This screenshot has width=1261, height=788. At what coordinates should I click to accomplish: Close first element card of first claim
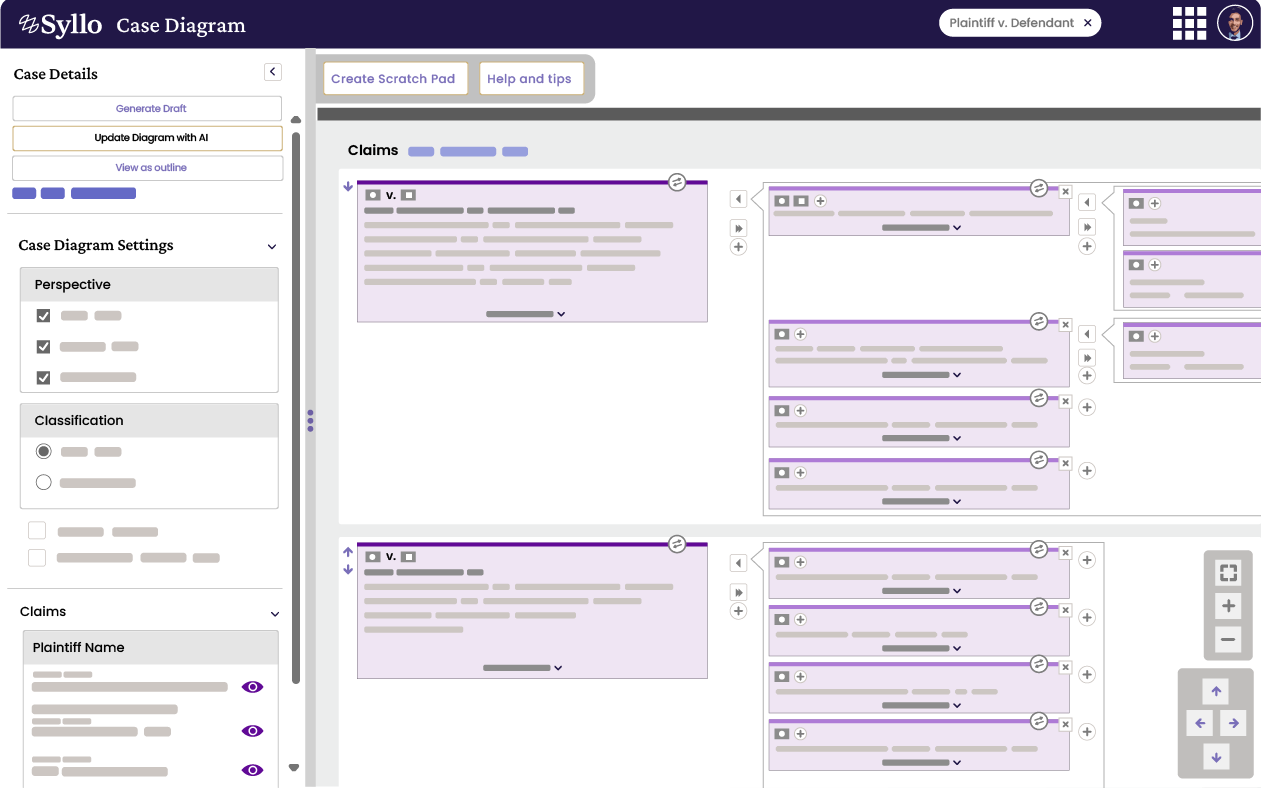[1065, 192]
